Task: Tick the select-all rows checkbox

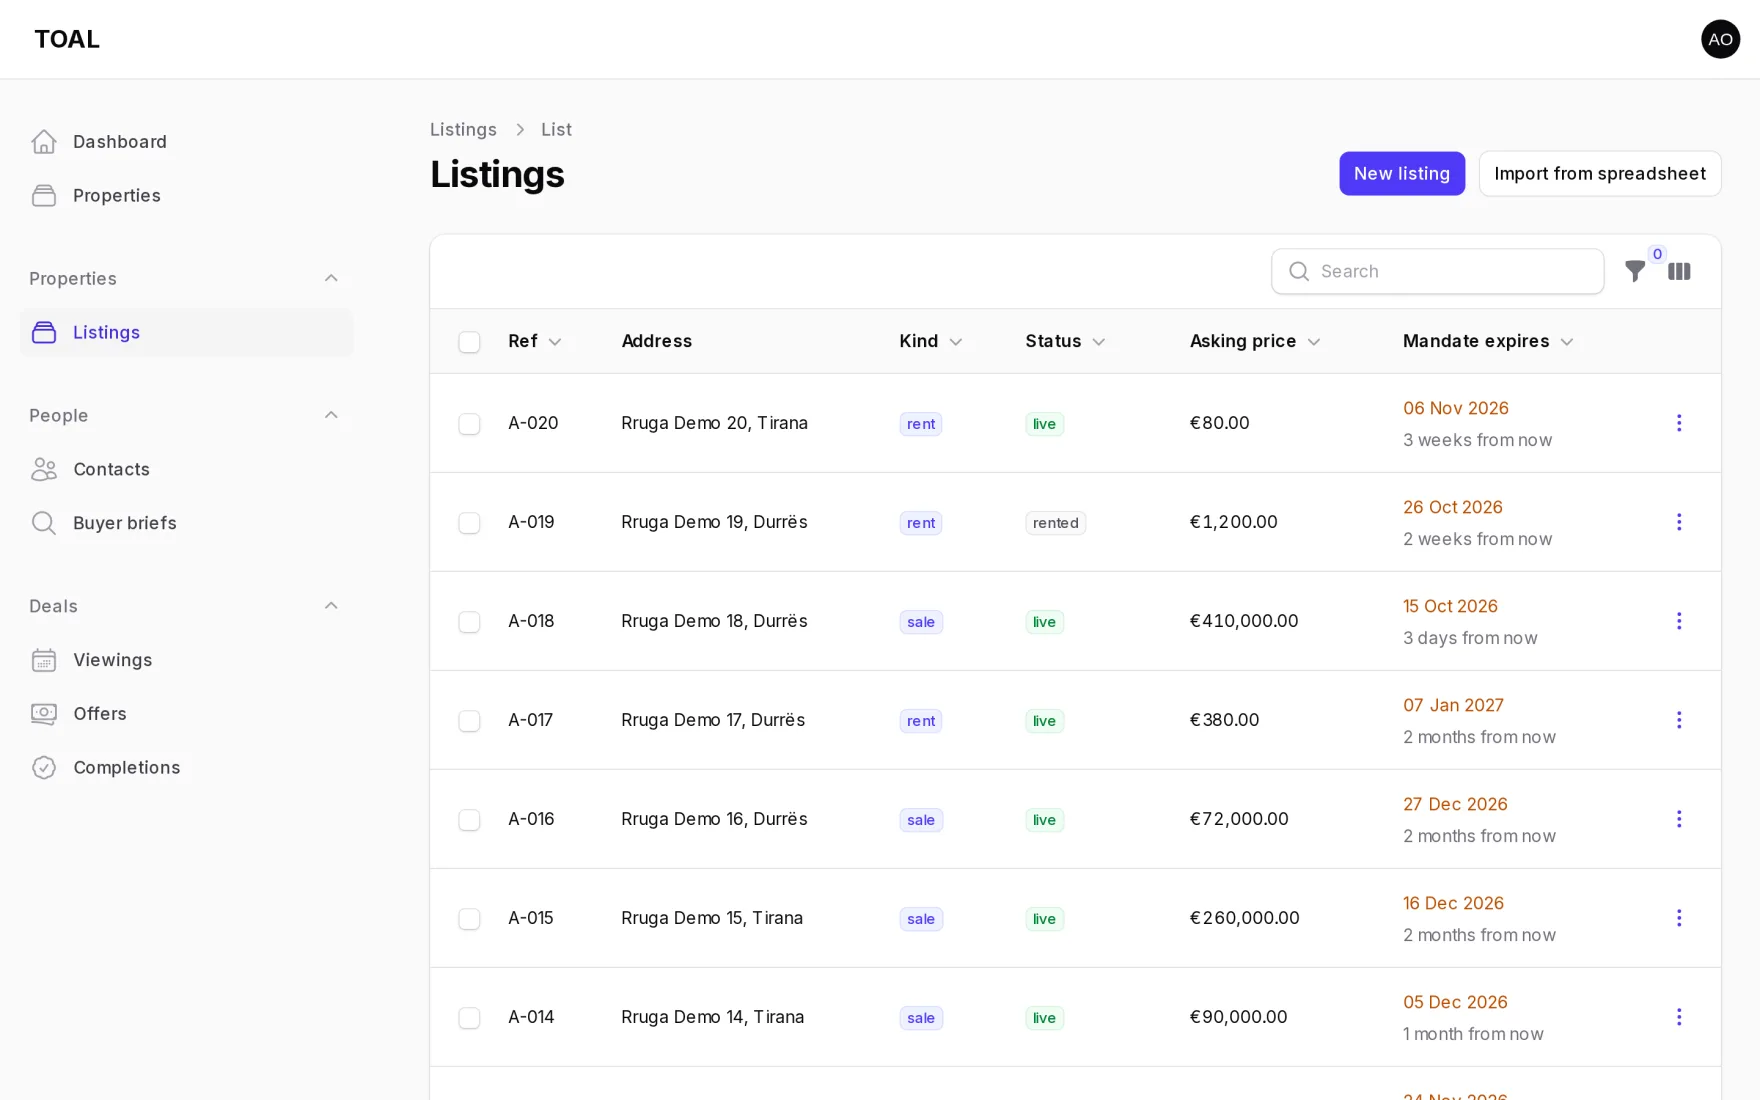Action: point(469,342)
